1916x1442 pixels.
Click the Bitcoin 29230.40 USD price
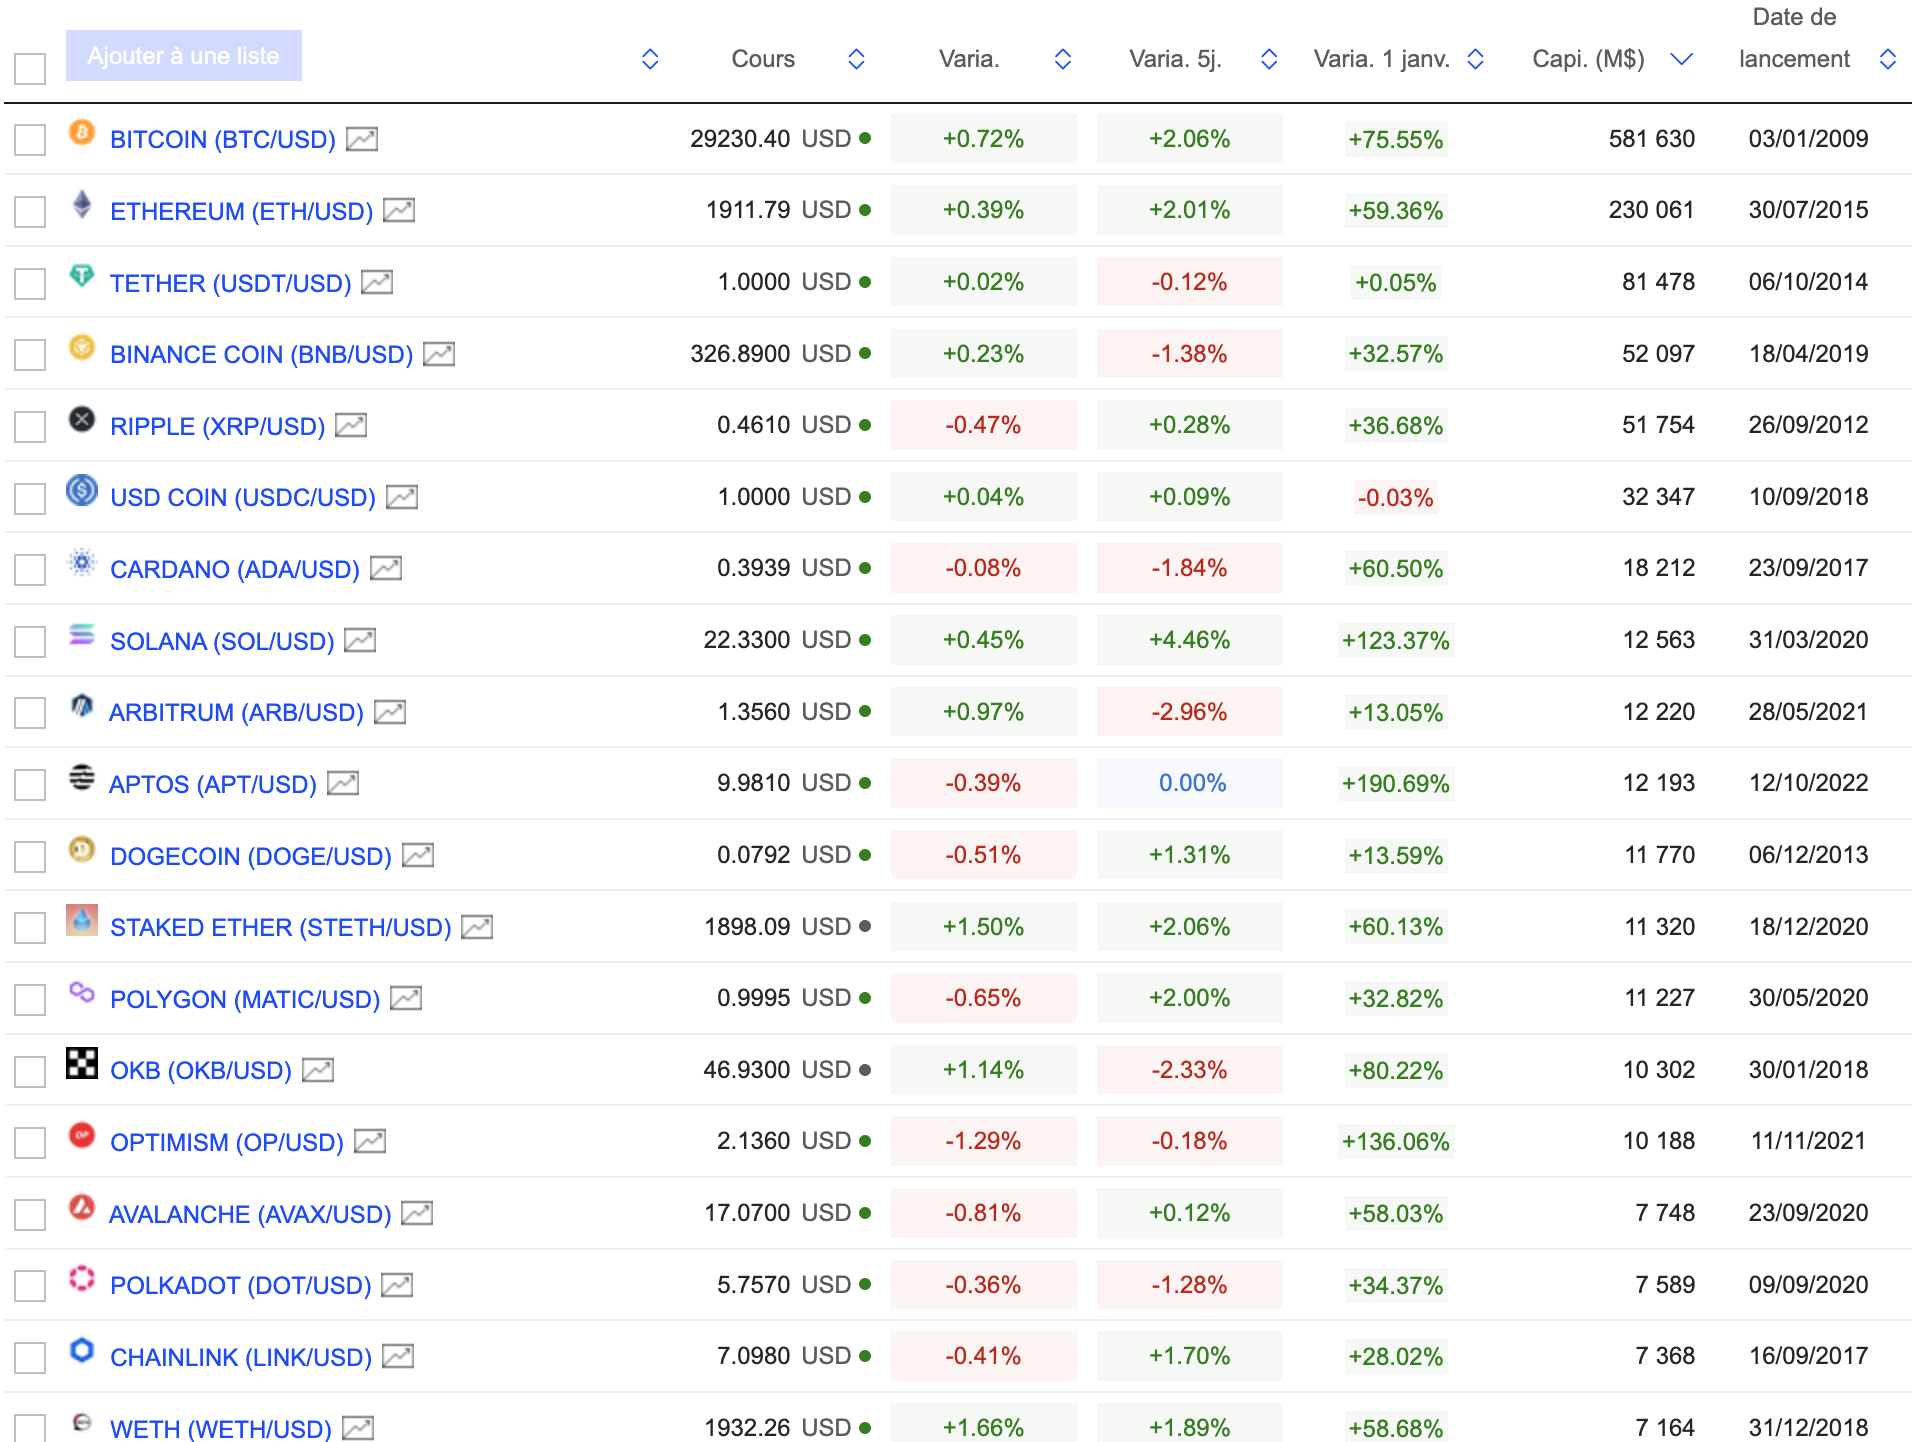tap(770, 139)
